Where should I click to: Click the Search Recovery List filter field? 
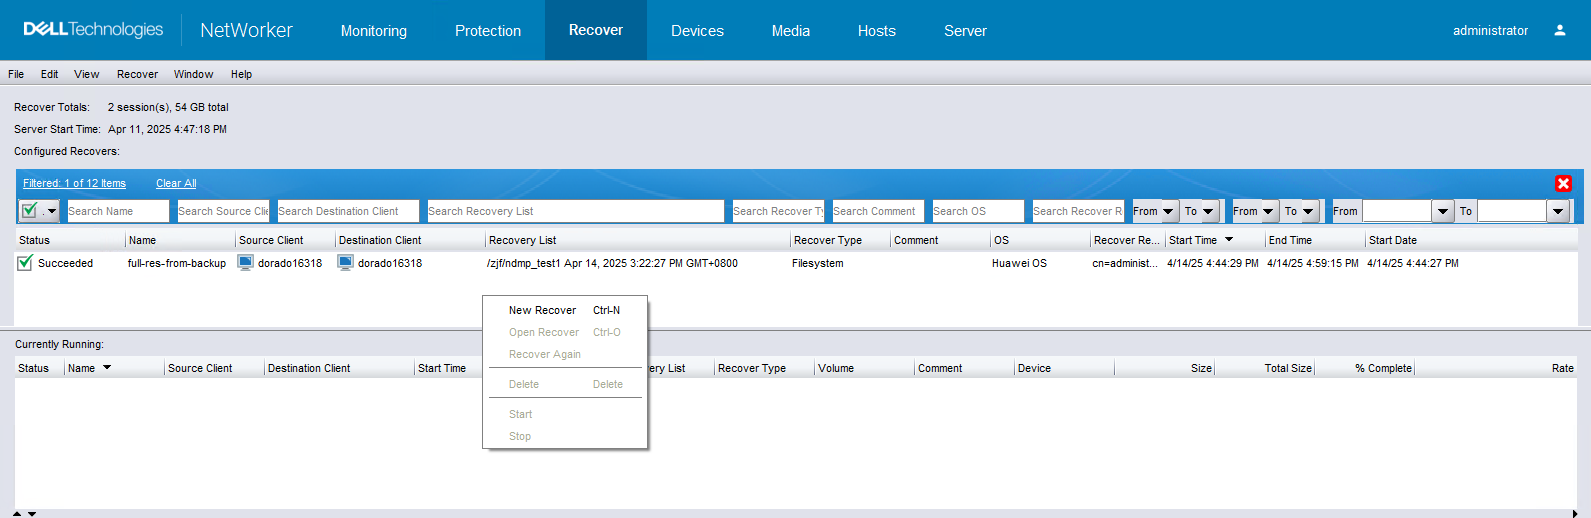(x=575, y=211)
